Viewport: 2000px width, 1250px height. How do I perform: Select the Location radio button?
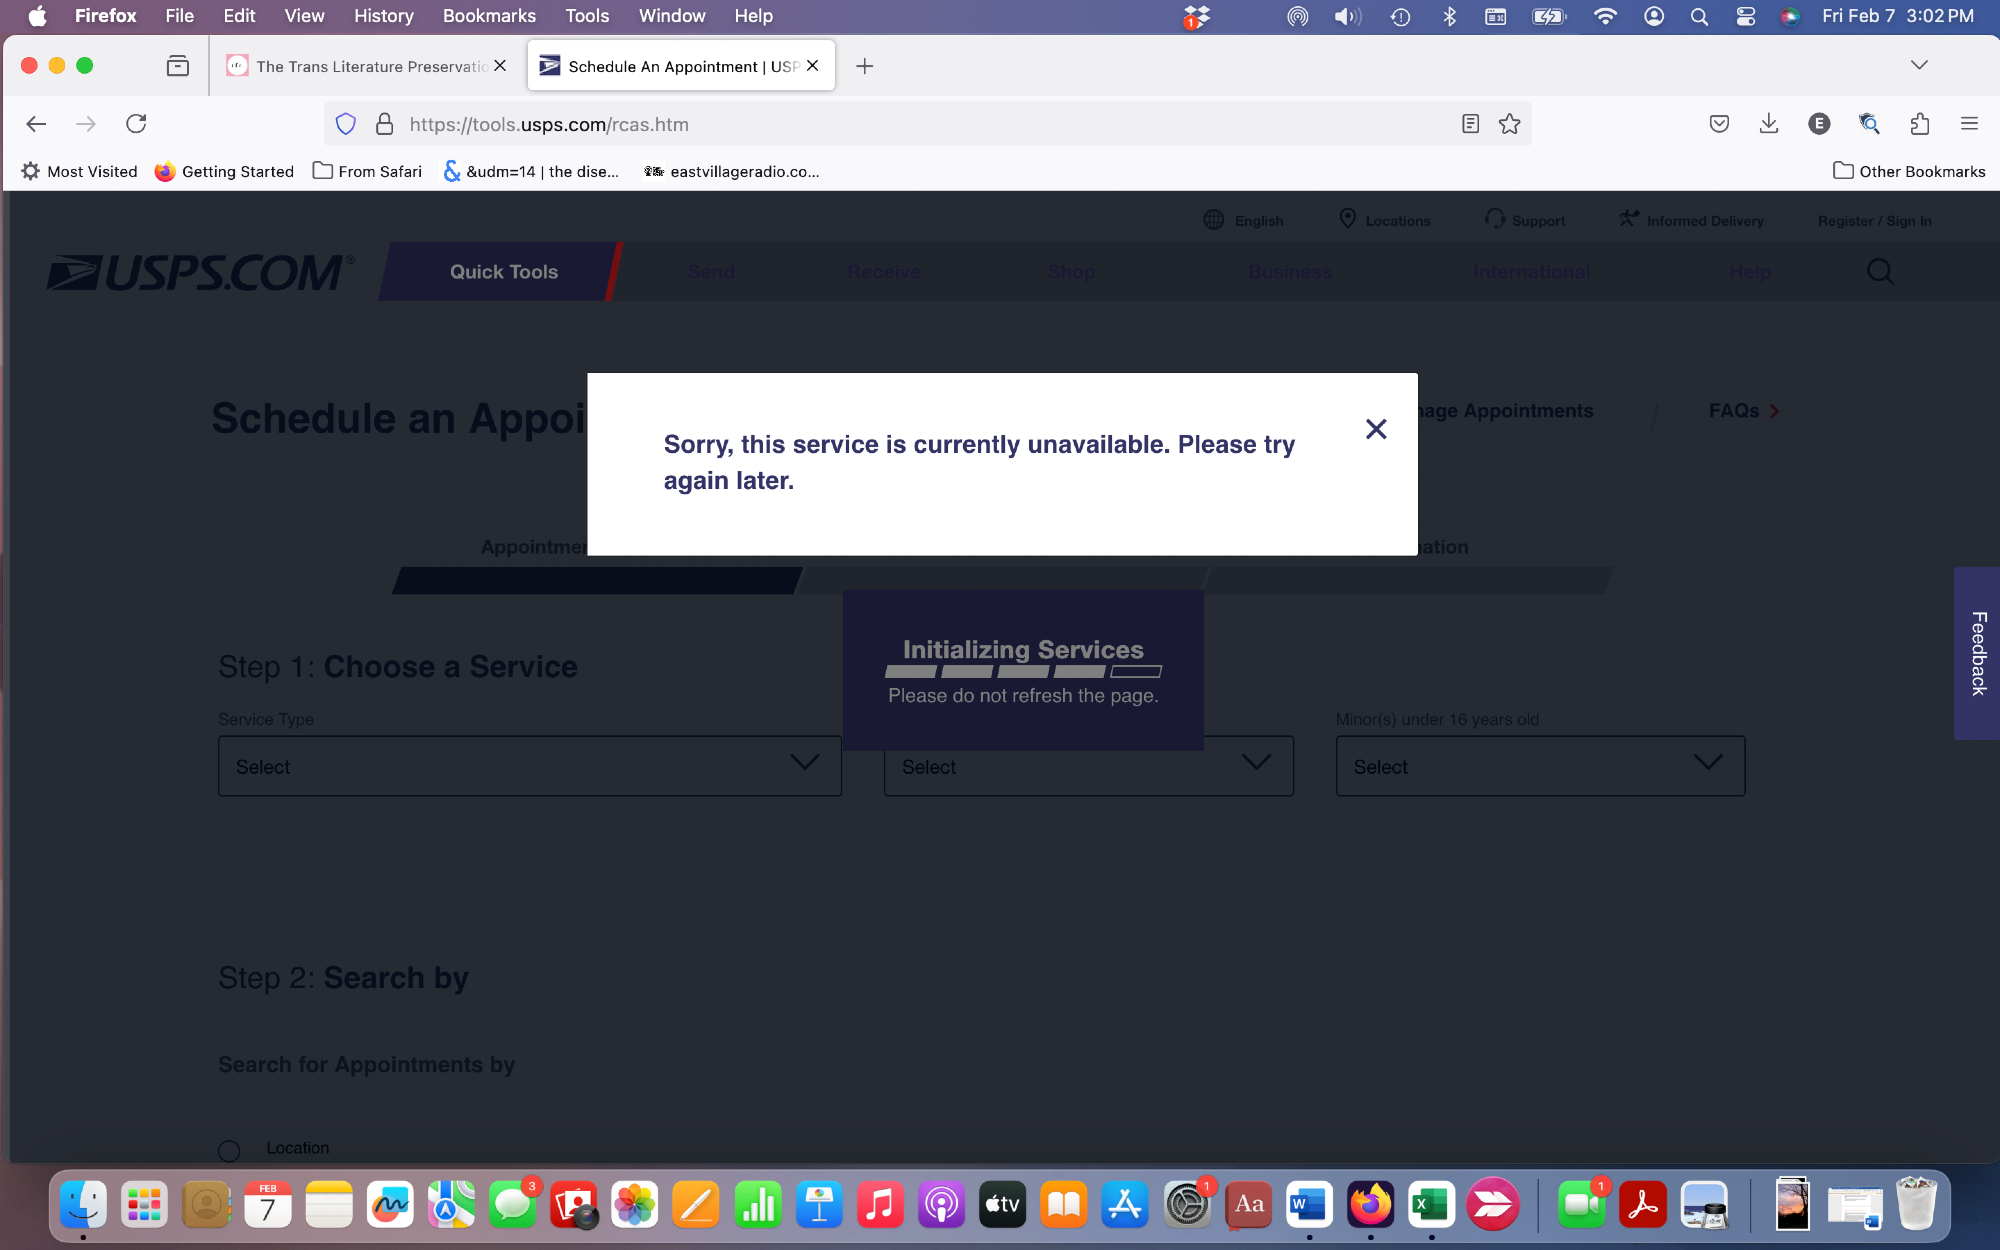tap(229, 1151)
